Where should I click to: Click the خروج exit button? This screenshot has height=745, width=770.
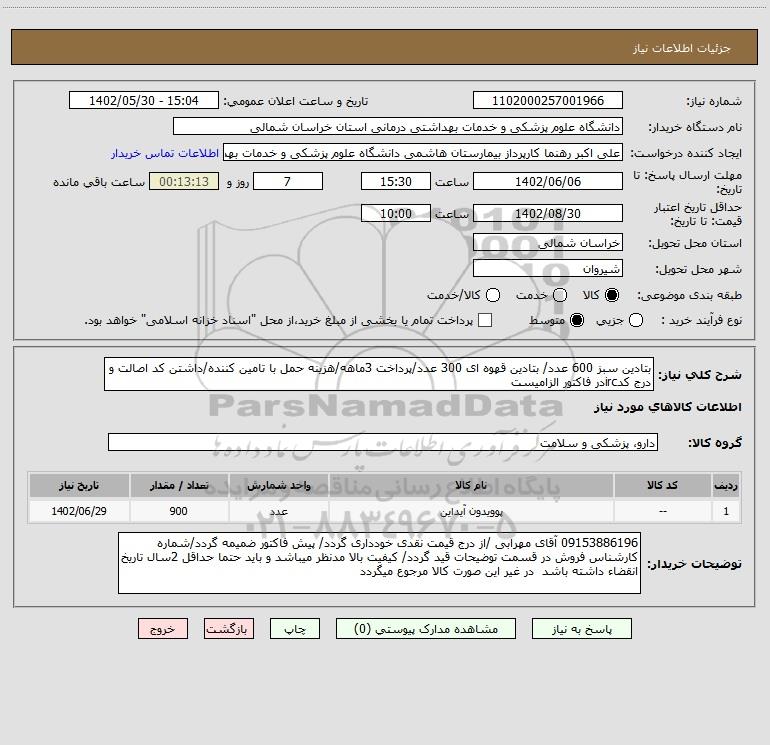coord(163,629)
